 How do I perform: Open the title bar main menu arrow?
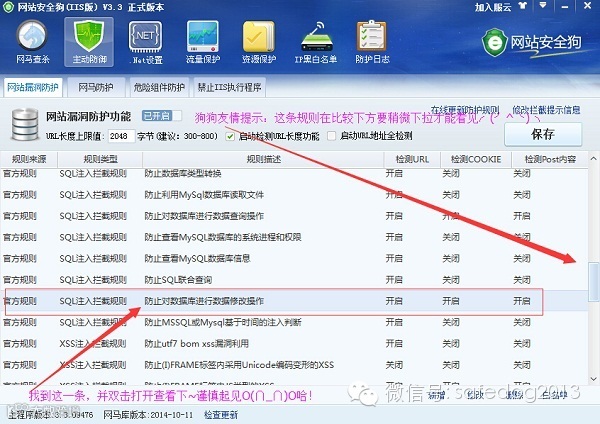coord(543,6)
